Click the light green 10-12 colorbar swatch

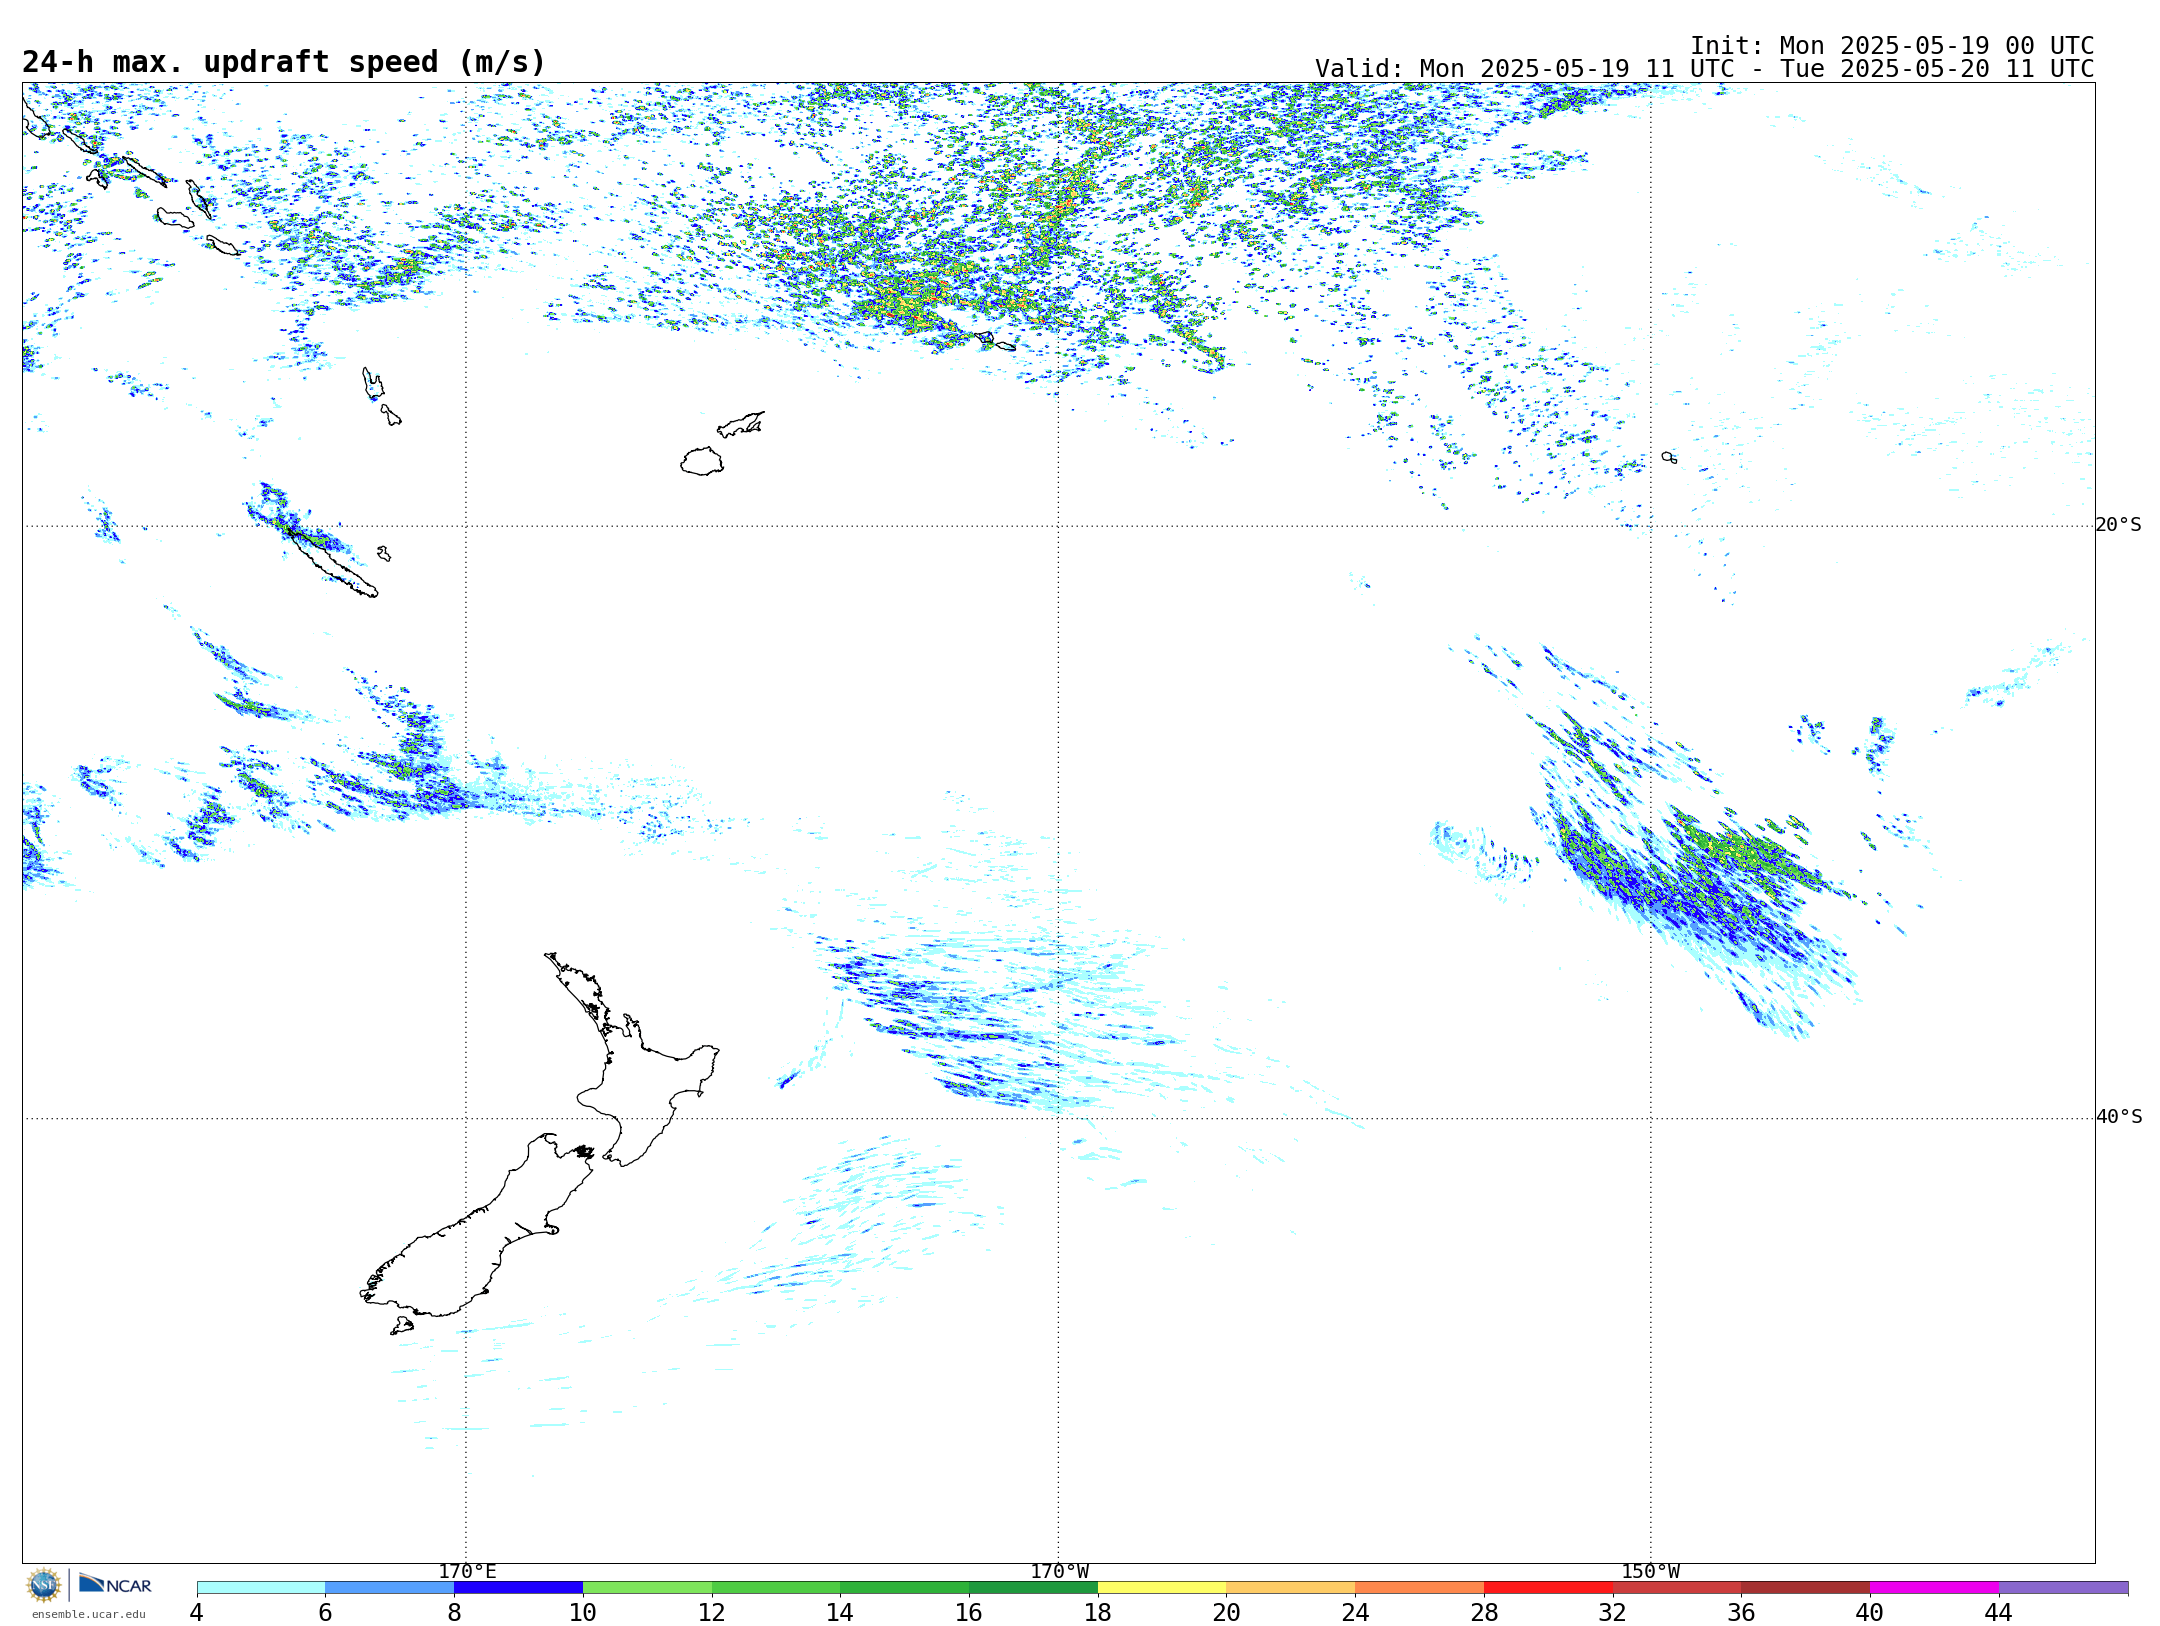pyautogui.click(x=647, y=1587)
